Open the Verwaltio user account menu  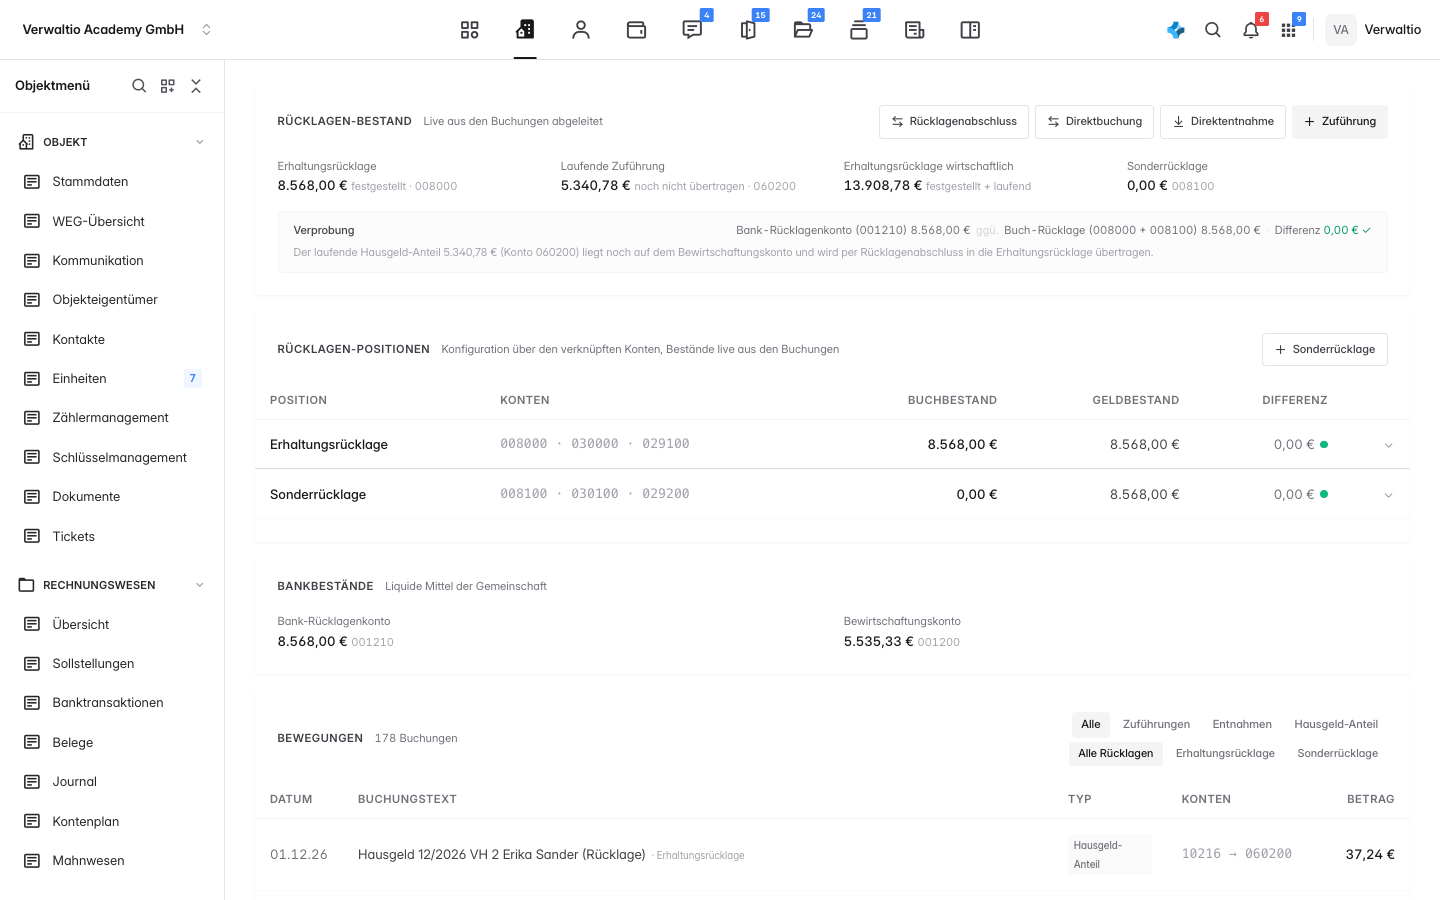click(1373, 30)
